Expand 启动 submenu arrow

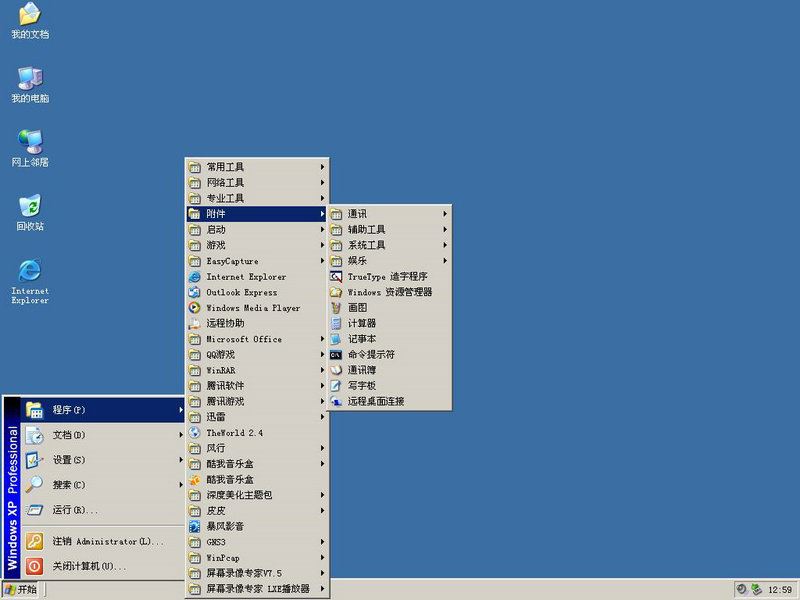coord(322,230)
